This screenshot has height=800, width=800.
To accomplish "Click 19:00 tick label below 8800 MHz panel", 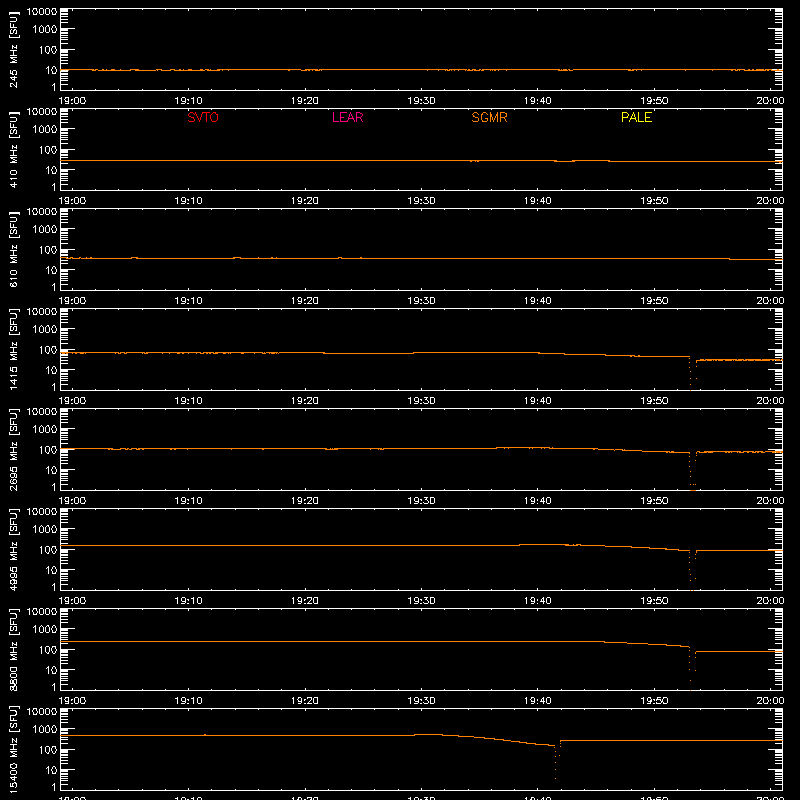I will coord(72,701).
